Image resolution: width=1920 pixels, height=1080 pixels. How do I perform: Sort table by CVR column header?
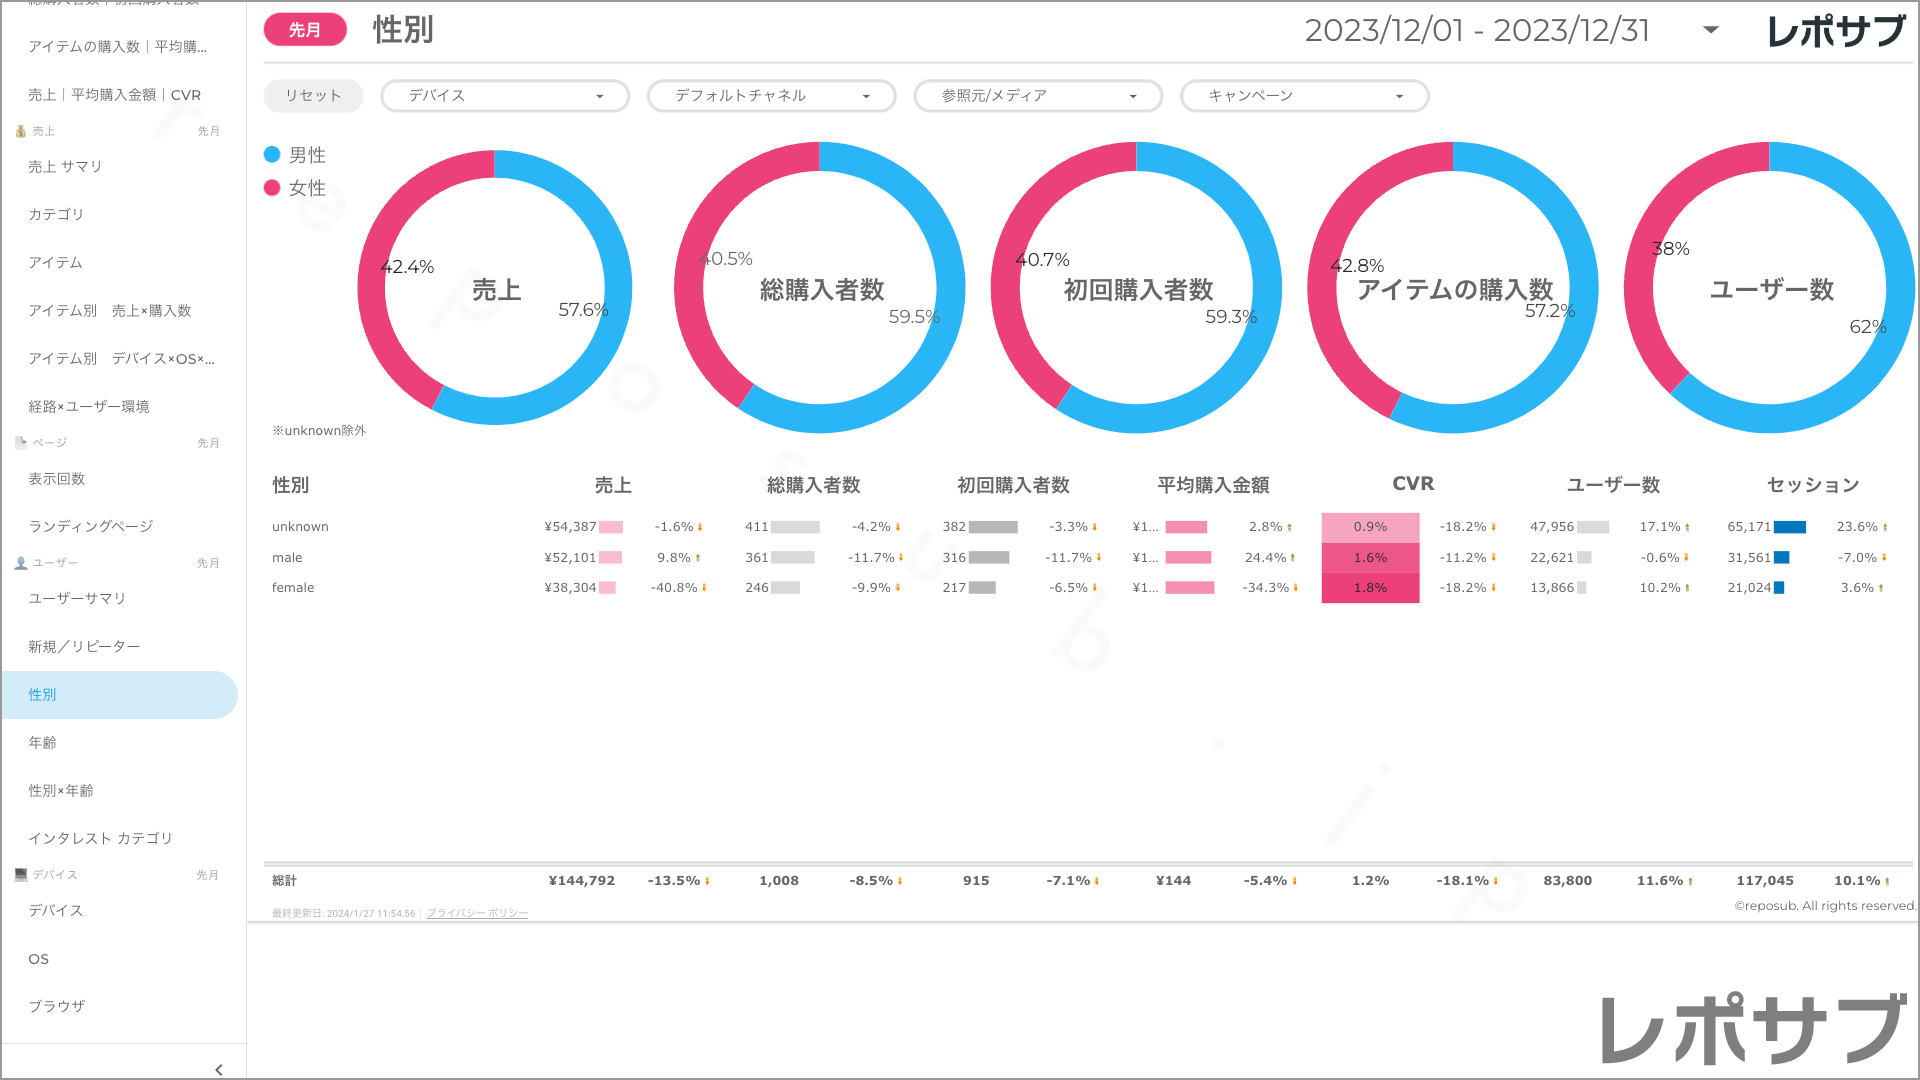pyautogui.click(x=1413, y=484)
